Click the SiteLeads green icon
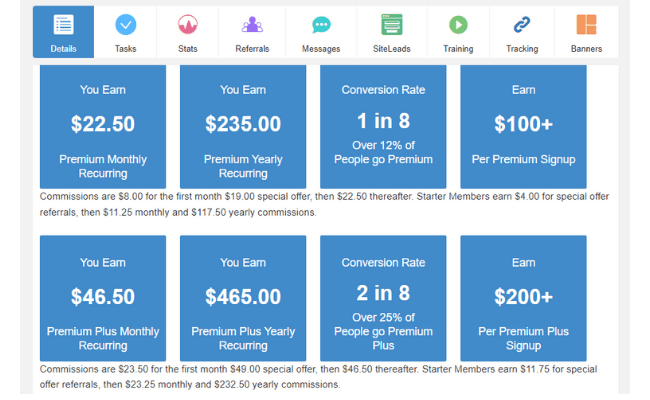This screenshot has height=400, width=650. coord(392,24)
